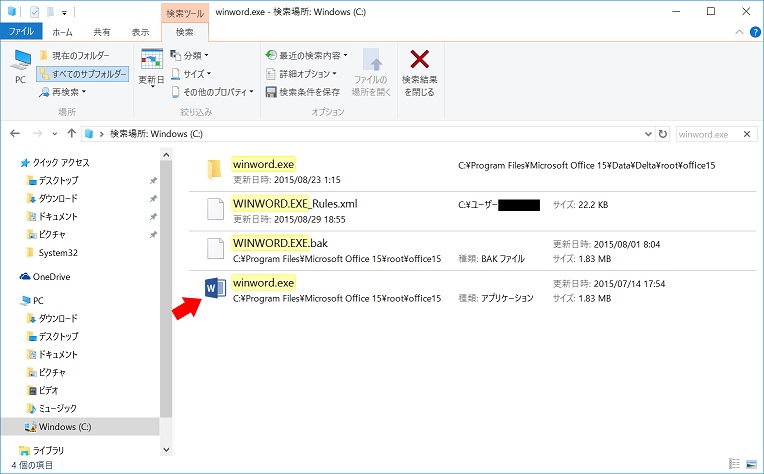The width and height of the screenshot is (764, 474).
Task: Open ドキュメント under Quick Access
Action: point(52,217)
